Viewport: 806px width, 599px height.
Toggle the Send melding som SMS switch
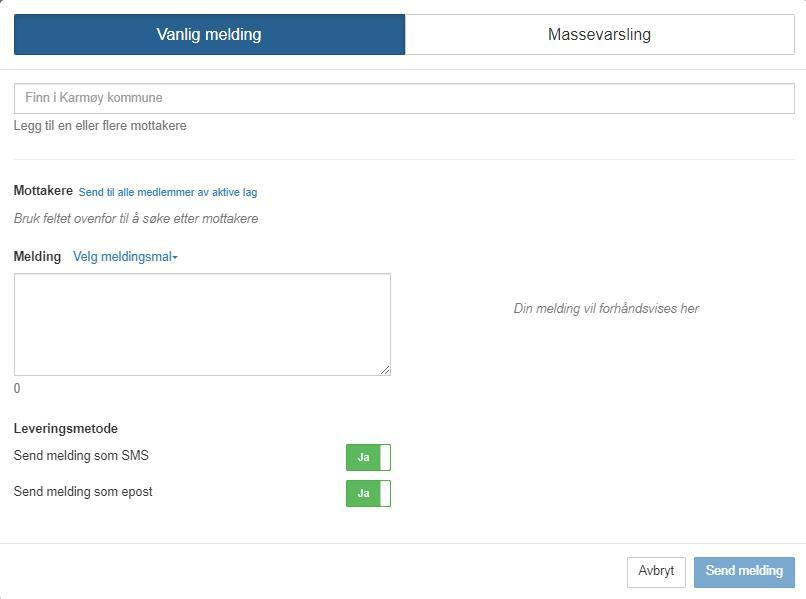[368, 457]
